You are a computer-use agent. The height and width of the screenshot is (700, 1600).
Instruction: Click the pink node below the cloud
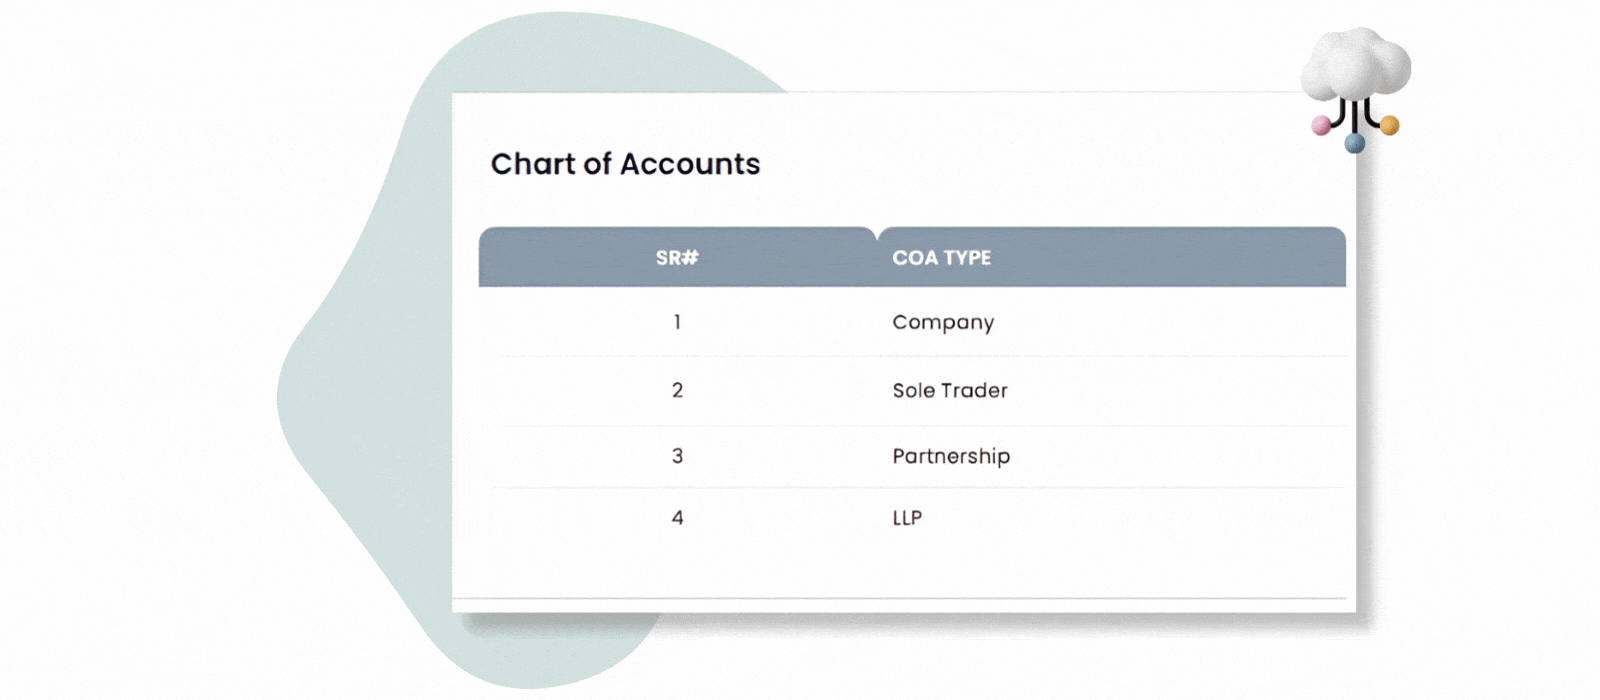(x=1321, y=126)
